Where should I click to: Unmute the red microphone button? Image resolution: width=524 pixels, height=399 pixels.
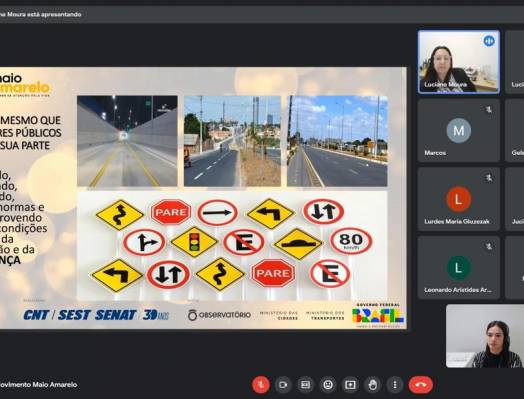click(x=261, y=385)
